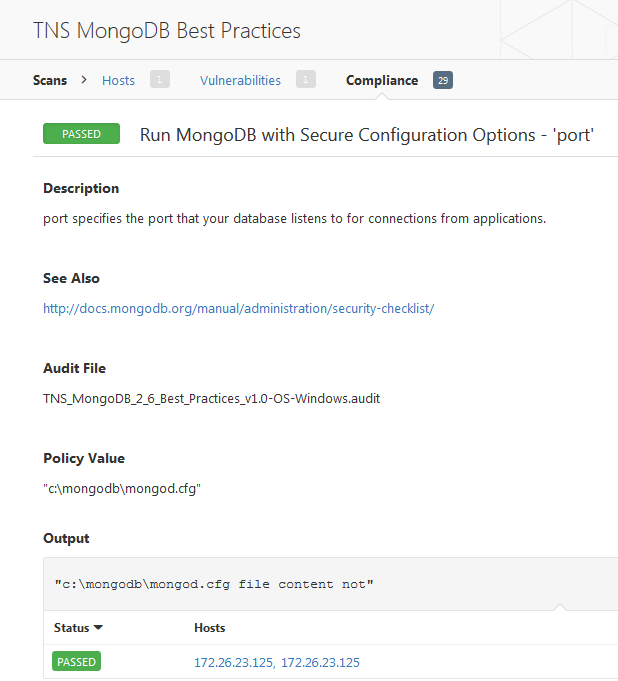618x681 pixels.
Task: Open the MongoDB security-checklist link
Action: pyautogui.click(x=238, y=309)
